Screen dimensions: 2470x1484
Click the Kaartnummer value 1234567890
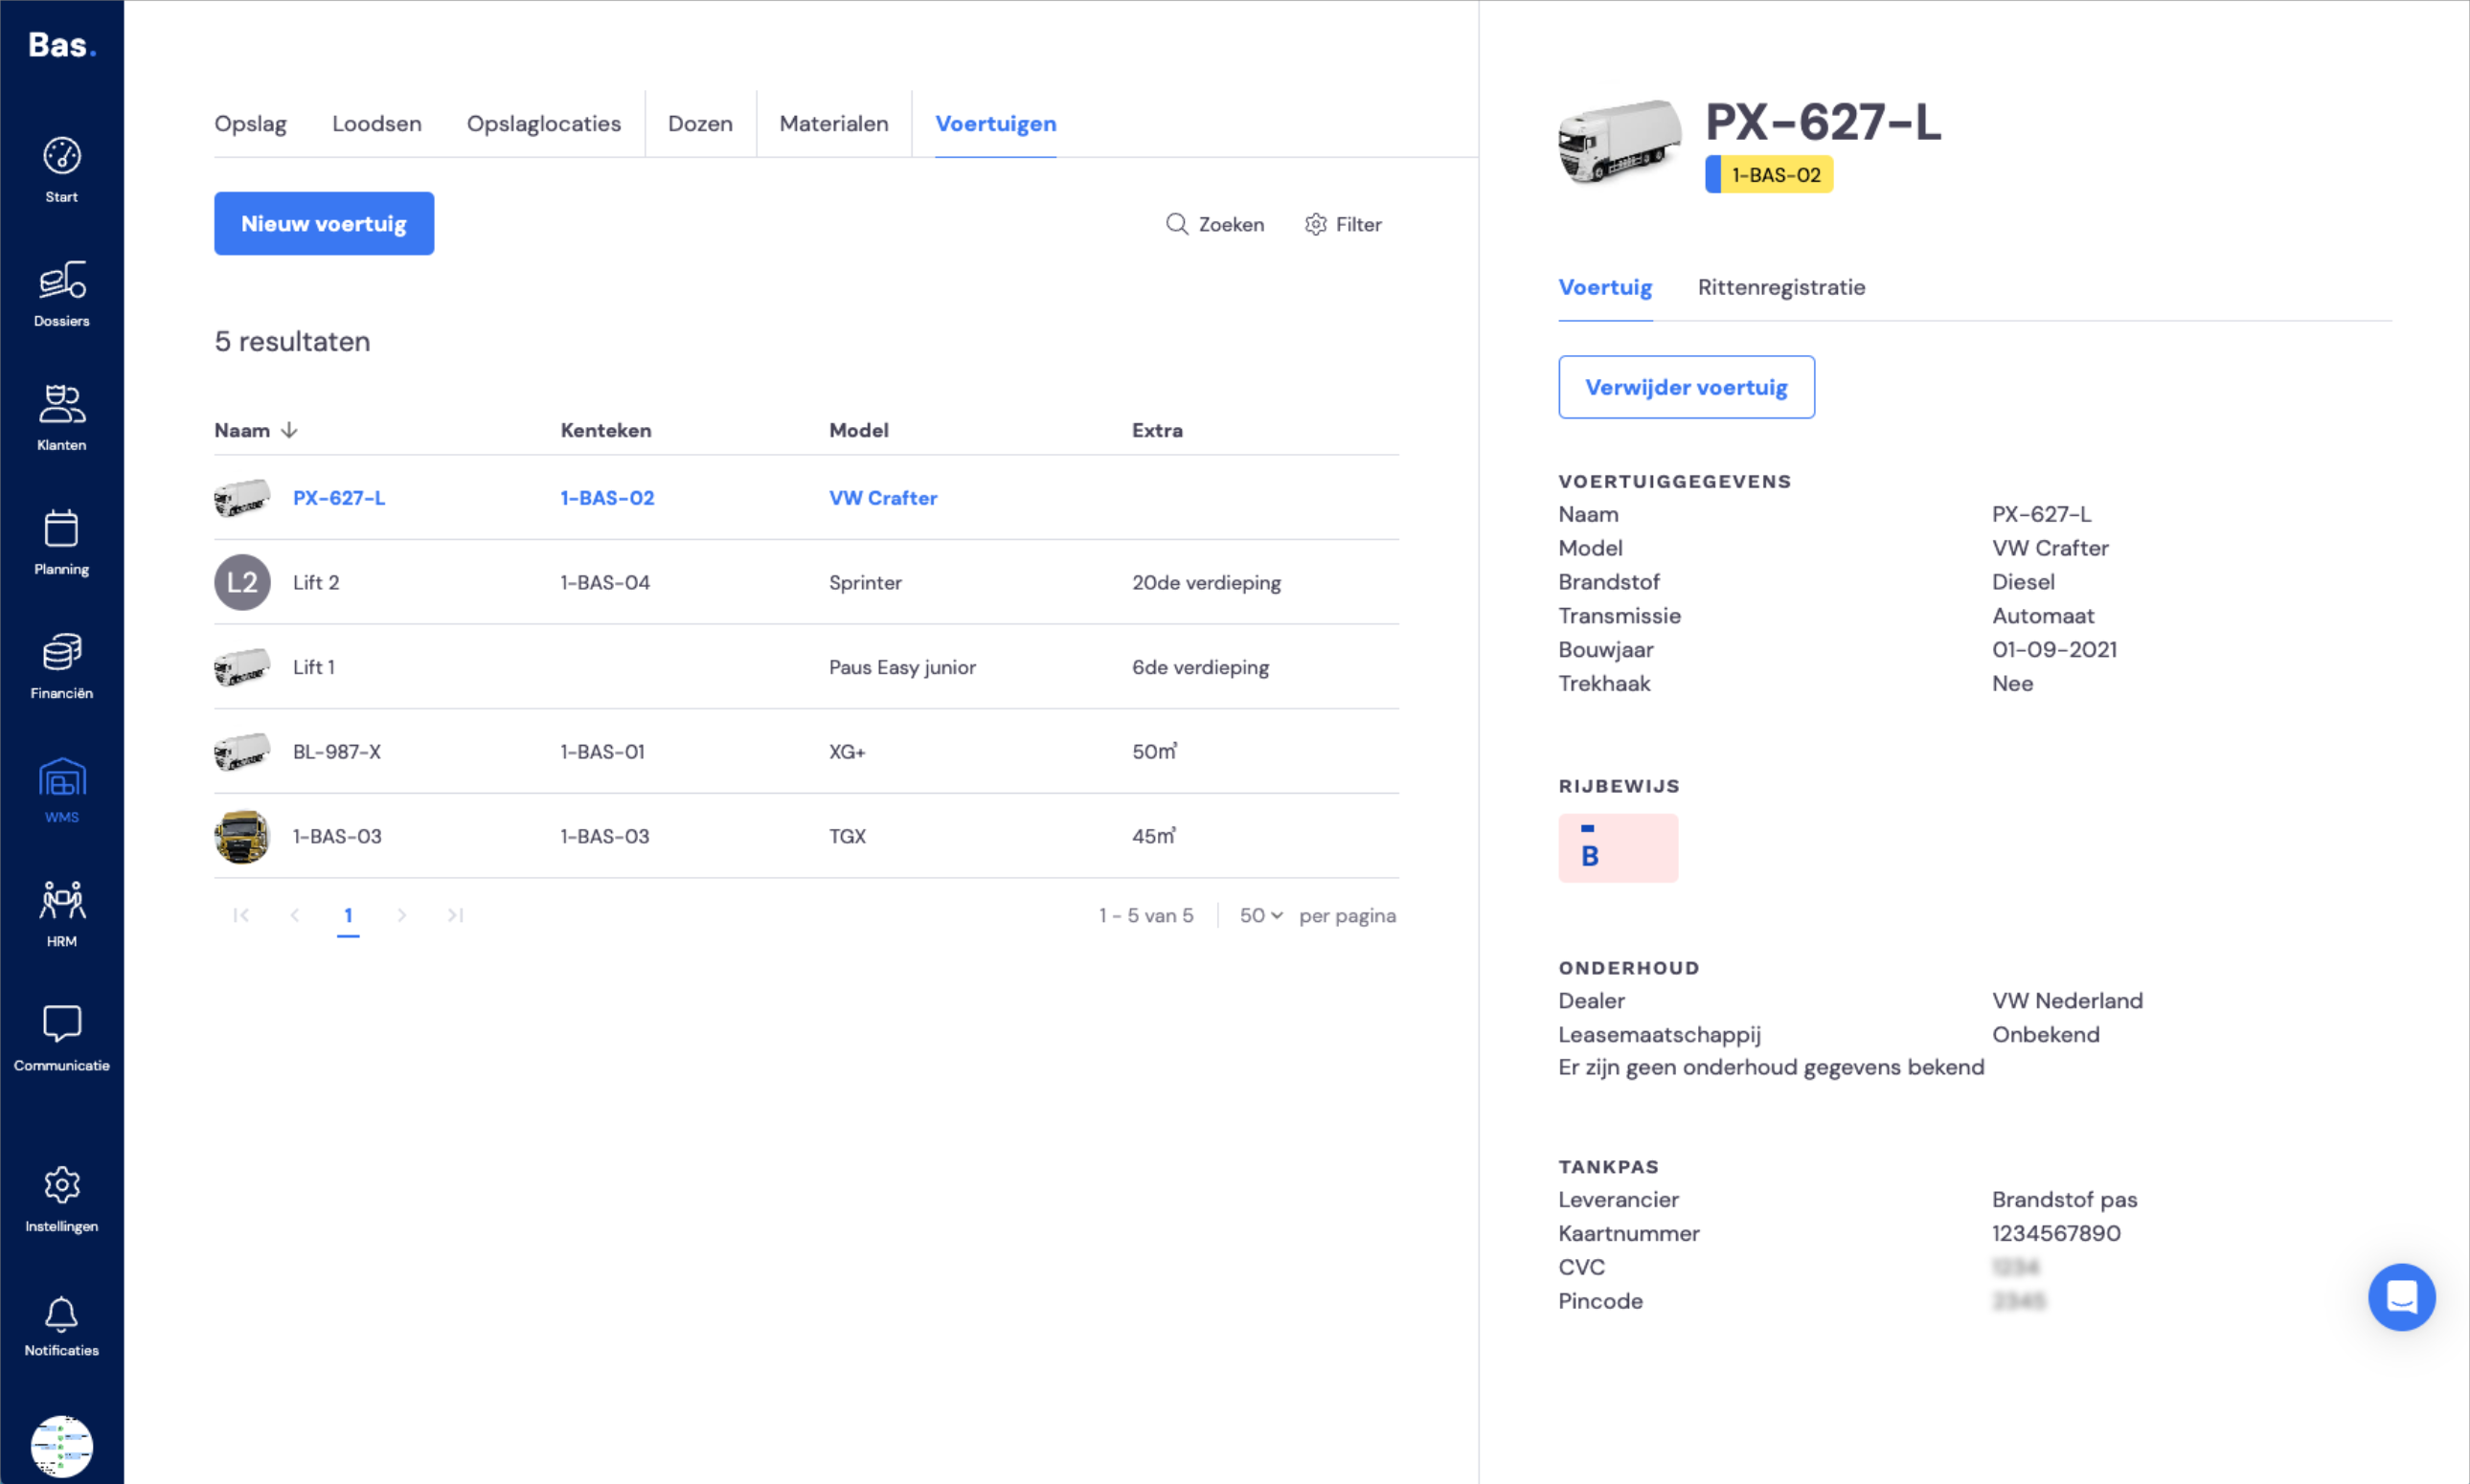click(x=2056, y=1233)
